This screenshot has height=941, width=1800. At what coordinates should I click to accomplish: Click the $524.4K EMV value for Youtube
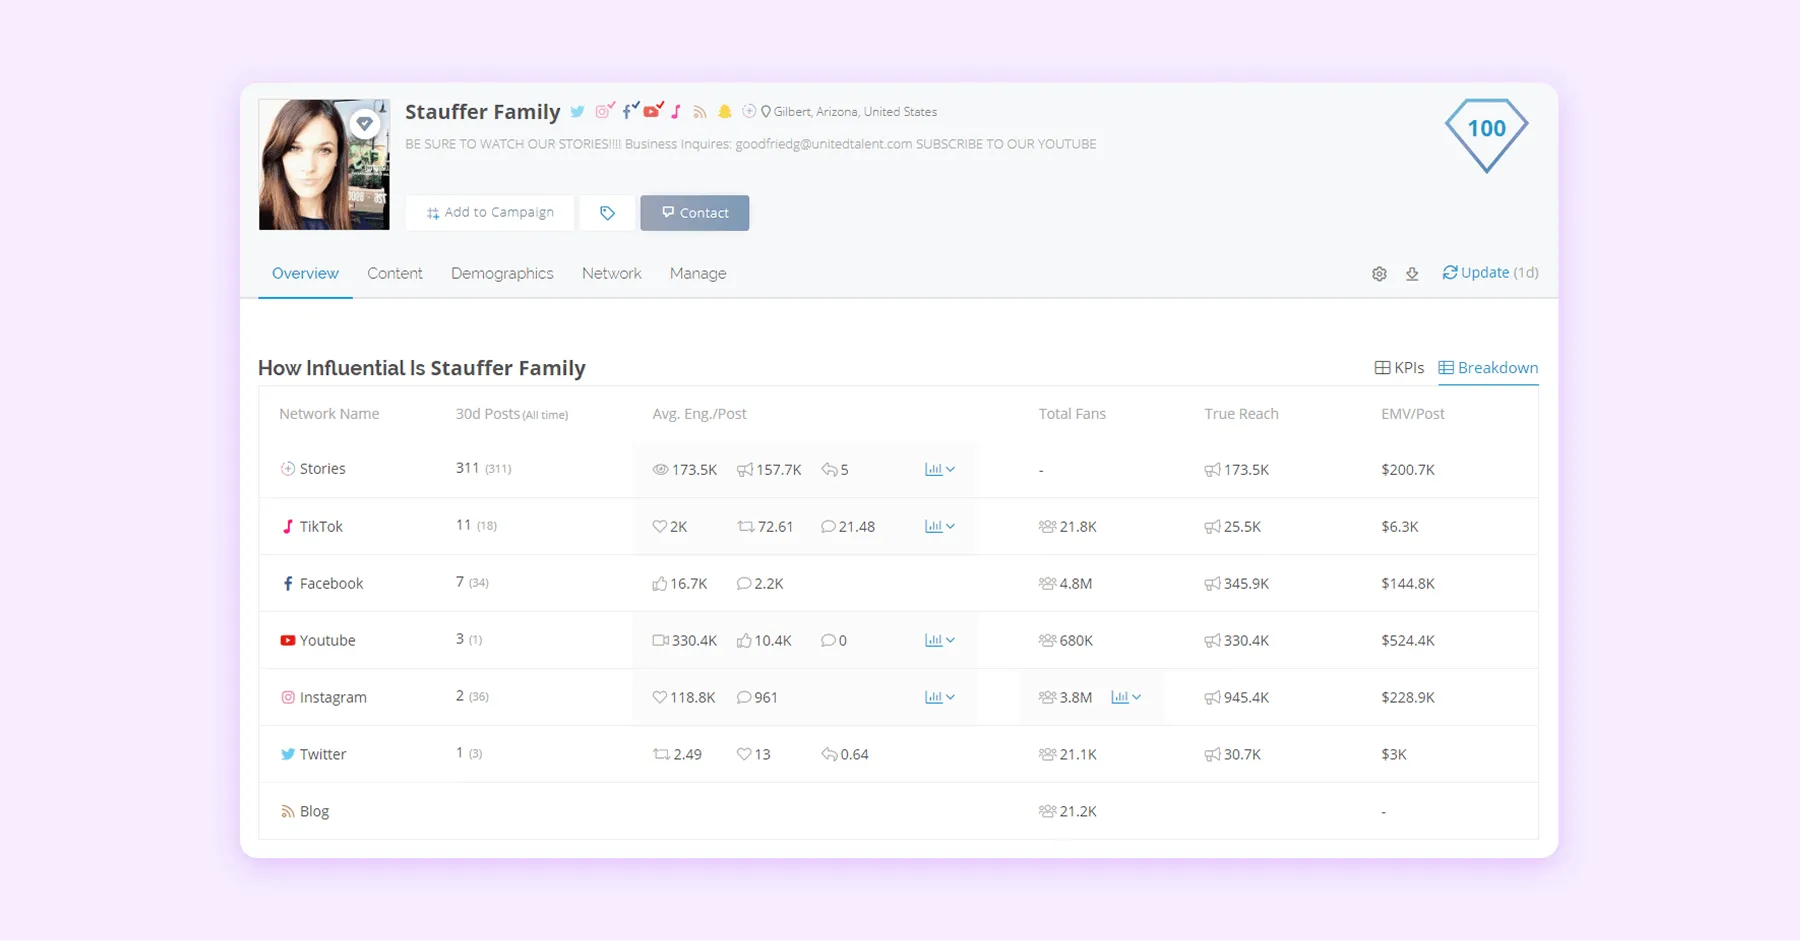(1407, 641)
